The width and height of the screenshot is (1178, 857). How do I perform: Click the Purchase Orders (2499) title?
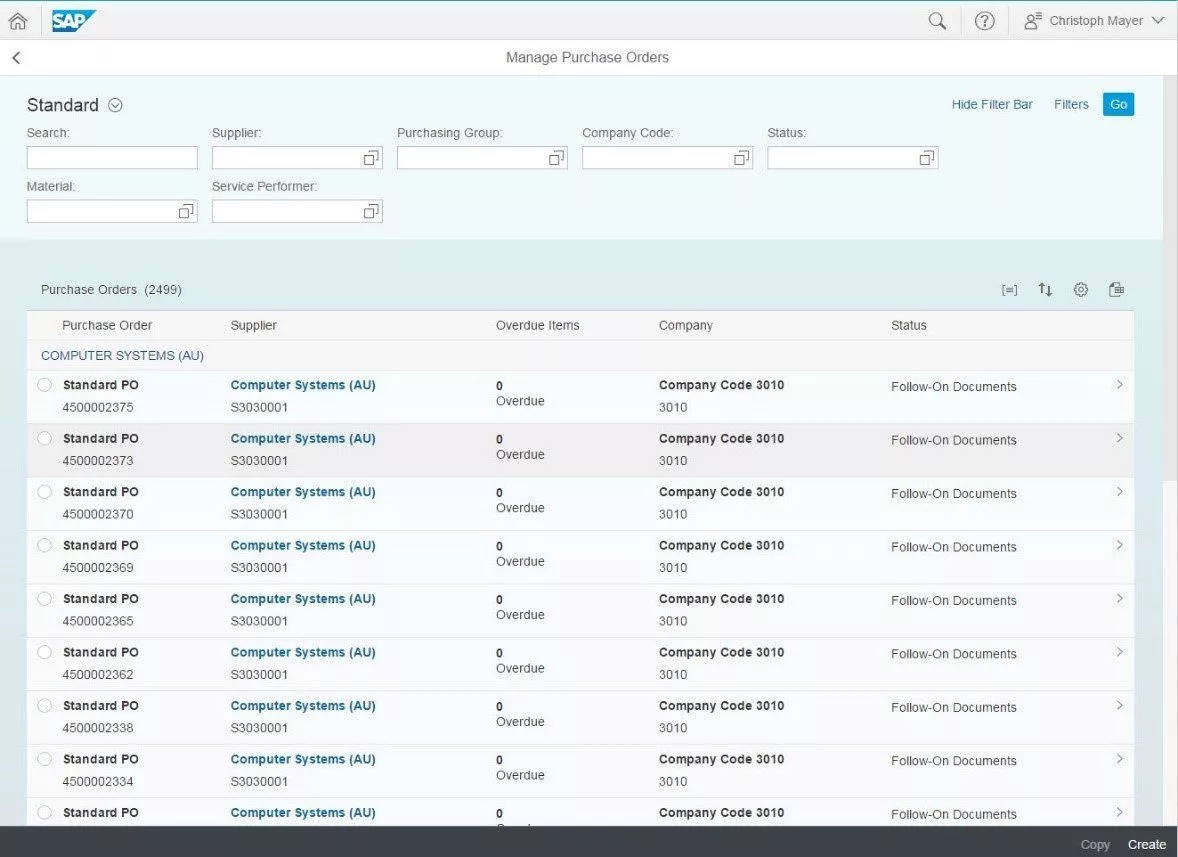(x=111, y=289)
